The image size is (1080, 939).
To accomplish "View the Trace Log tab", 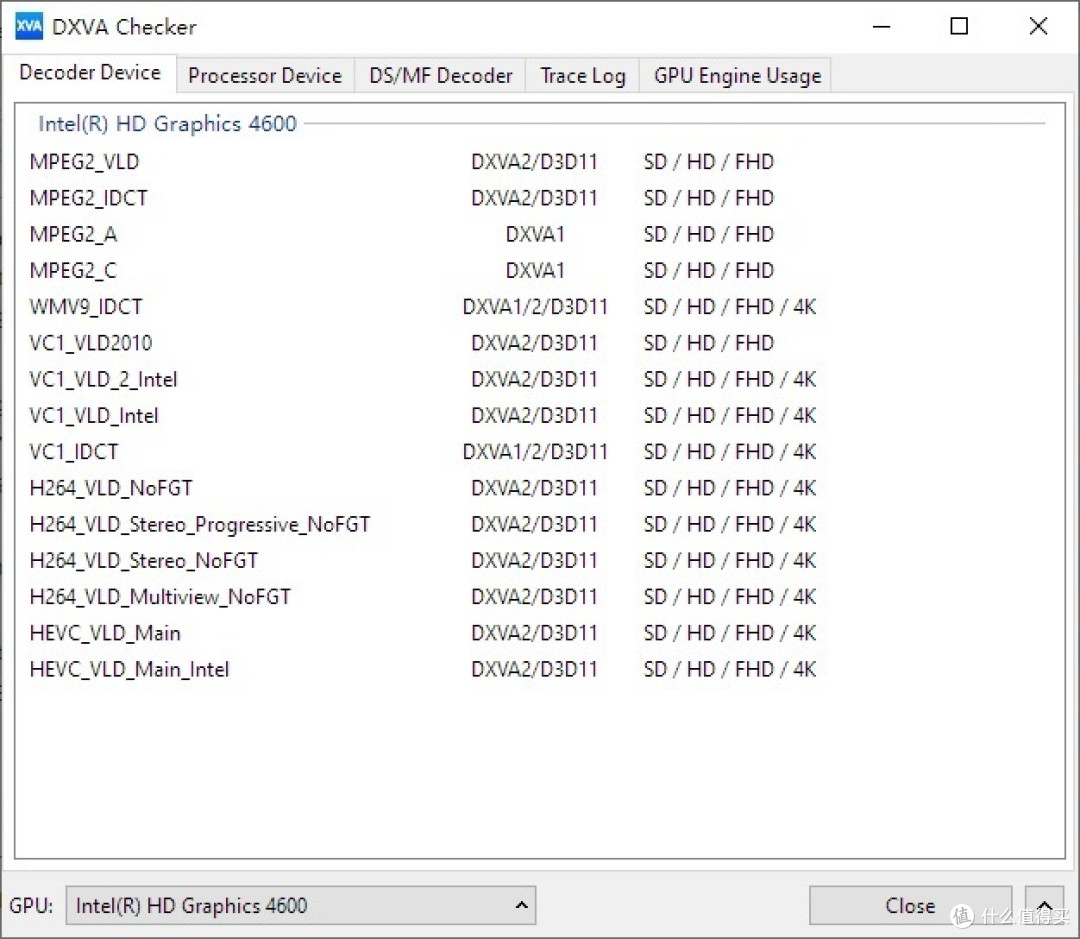I will click(582, 75).
